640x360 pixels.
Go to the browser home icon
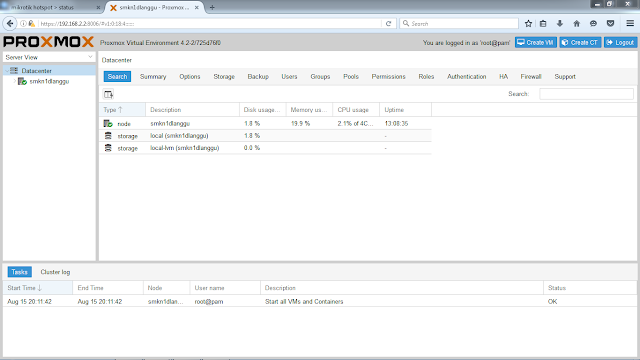pyautogui.click(x=576, y=24)
